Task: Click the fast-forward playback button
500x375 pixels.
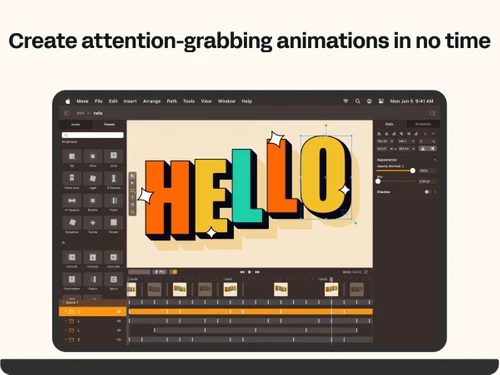Action: click(x=257, y=272)
